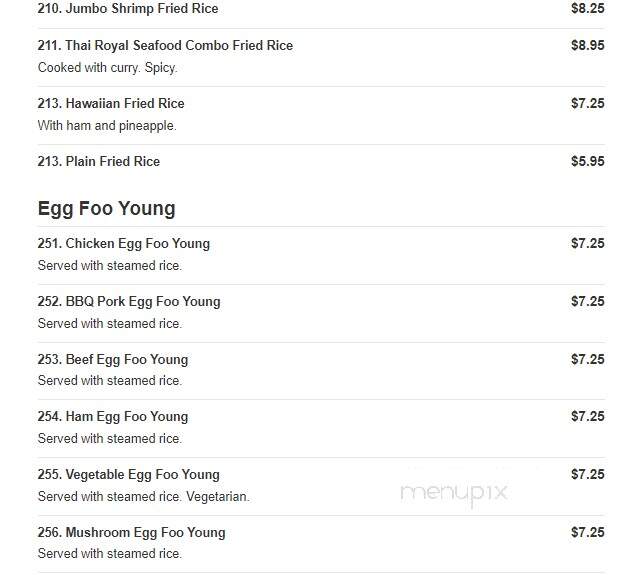Screen dimensions: 633x575
Task: Click the Egg Foo Young section heading
Action: [x=107, y=209]
